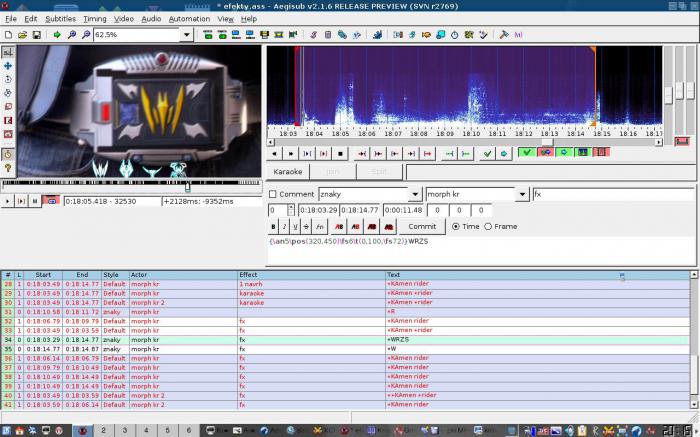Select subtitle row 35 with text W

pos(346,349)
